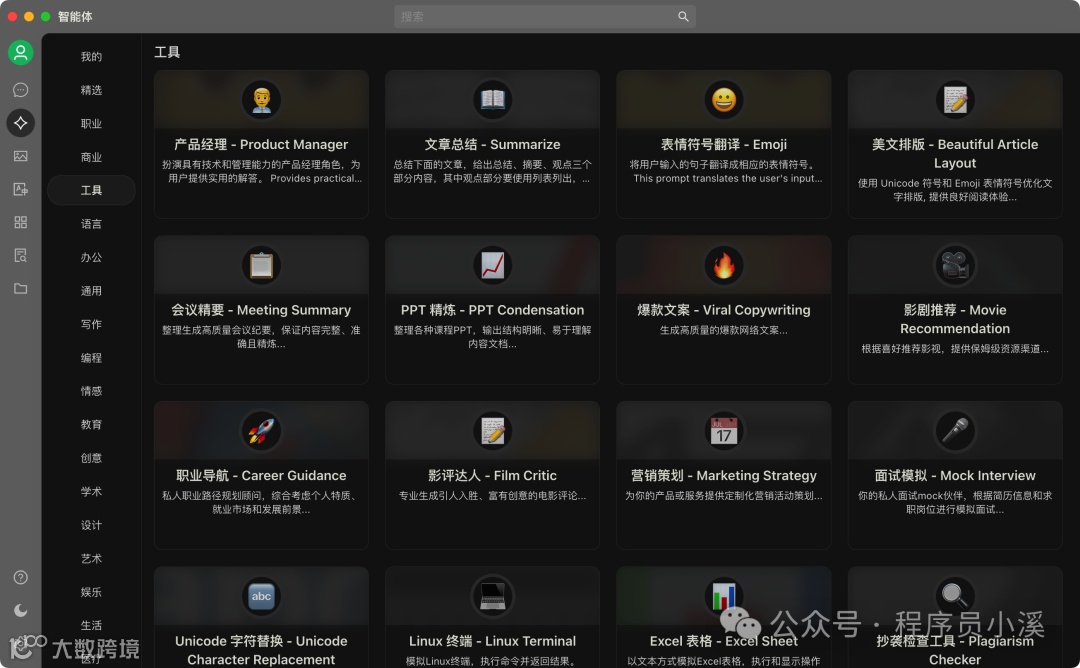1080x668 pixels.
Task: Open the 表情符号翻译 - Emoji title
Action: [x=724, y=145]
